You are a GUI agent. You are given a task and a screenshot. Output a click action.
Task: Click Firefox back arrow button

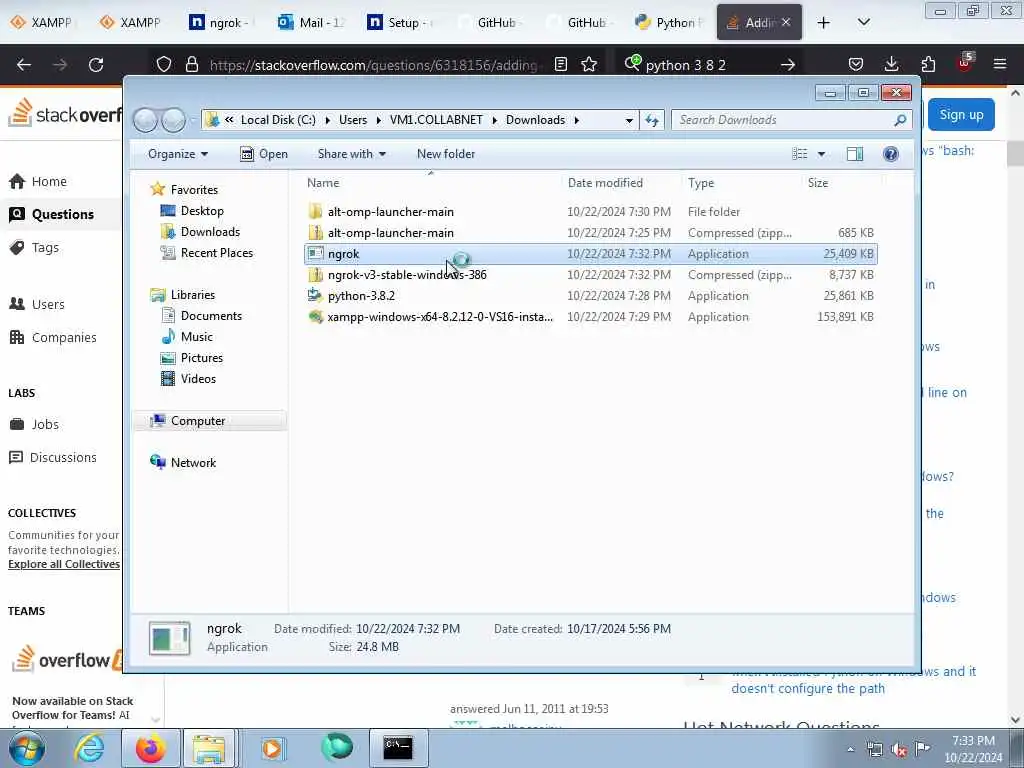tap(24, 65)
